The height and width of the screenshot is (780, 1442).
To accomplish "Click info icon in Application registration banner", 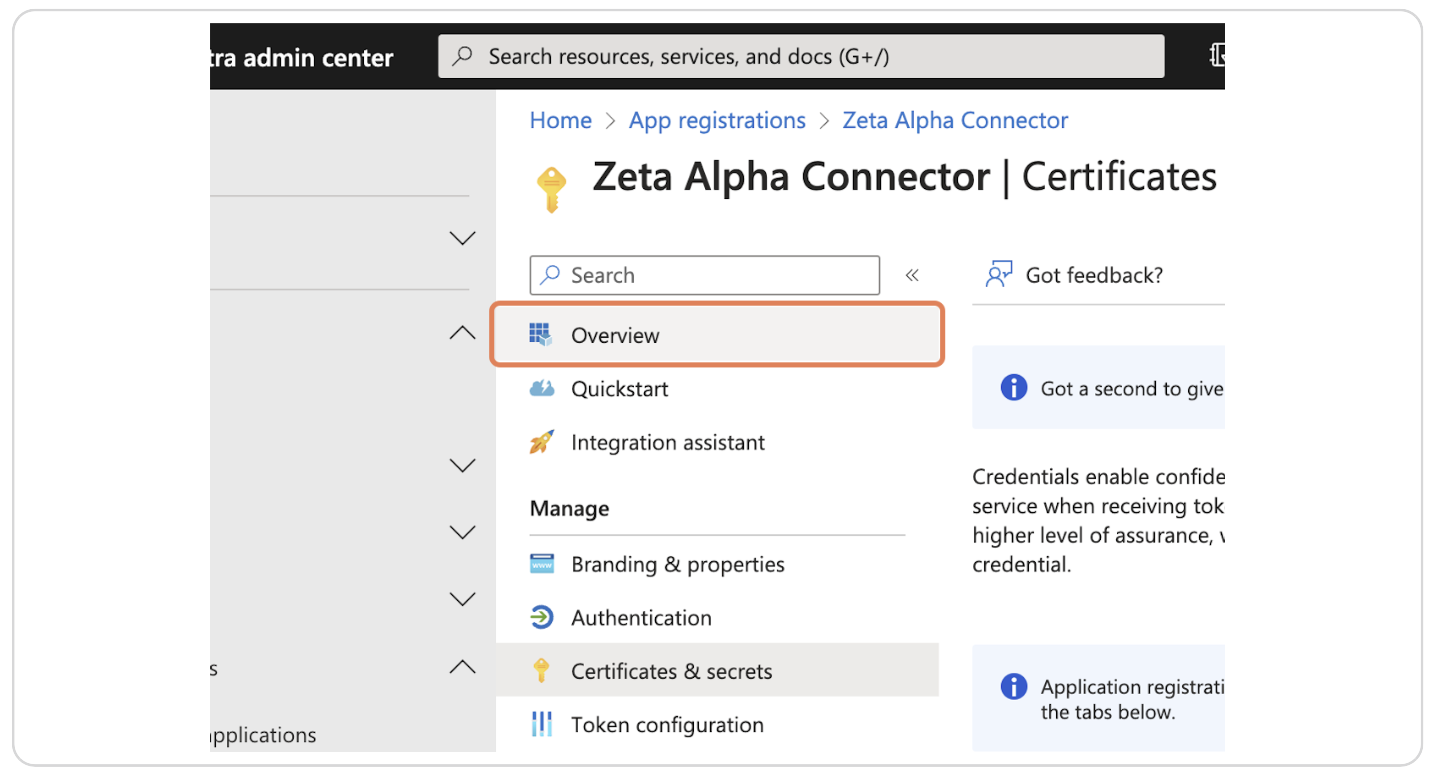I will tap(1014, 687).
